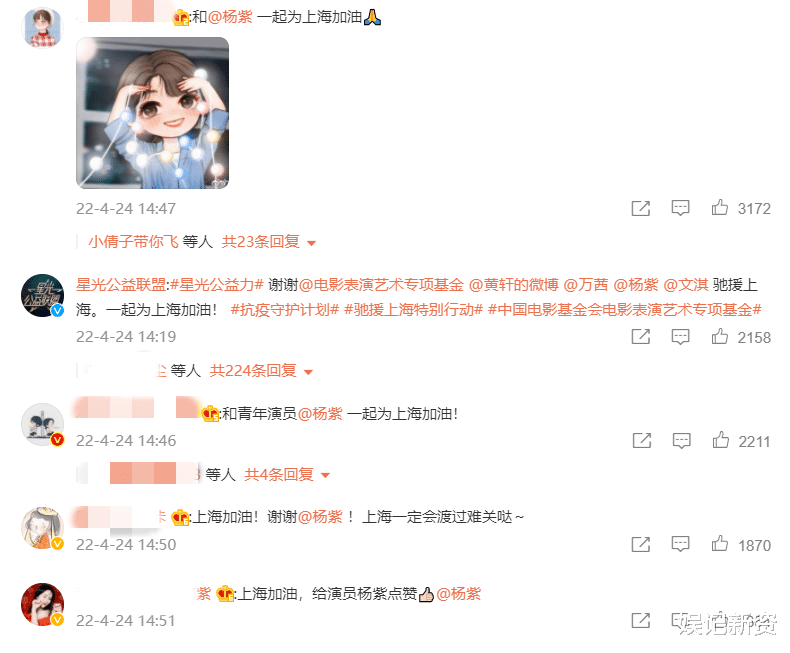Like the comment with 3172 likes

point(719,208)
